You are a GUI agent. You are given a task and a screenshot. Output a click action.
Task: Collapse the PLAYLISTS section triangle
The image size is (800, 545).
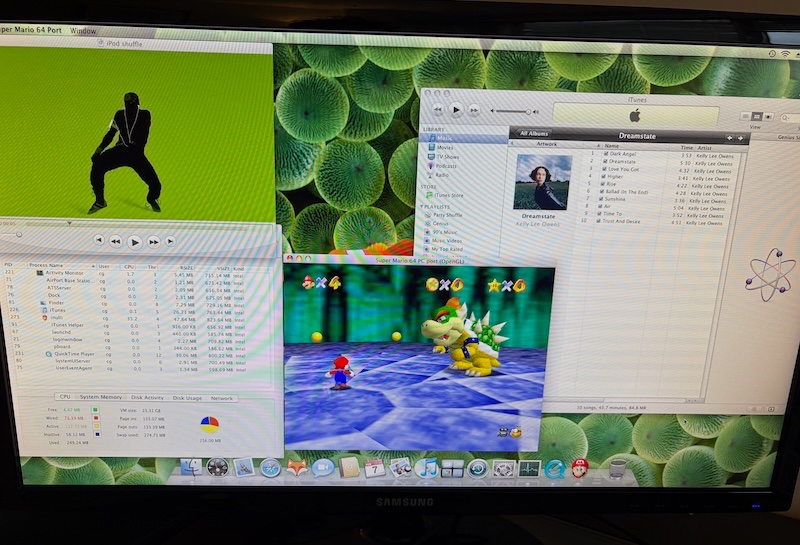coord(421,207)
